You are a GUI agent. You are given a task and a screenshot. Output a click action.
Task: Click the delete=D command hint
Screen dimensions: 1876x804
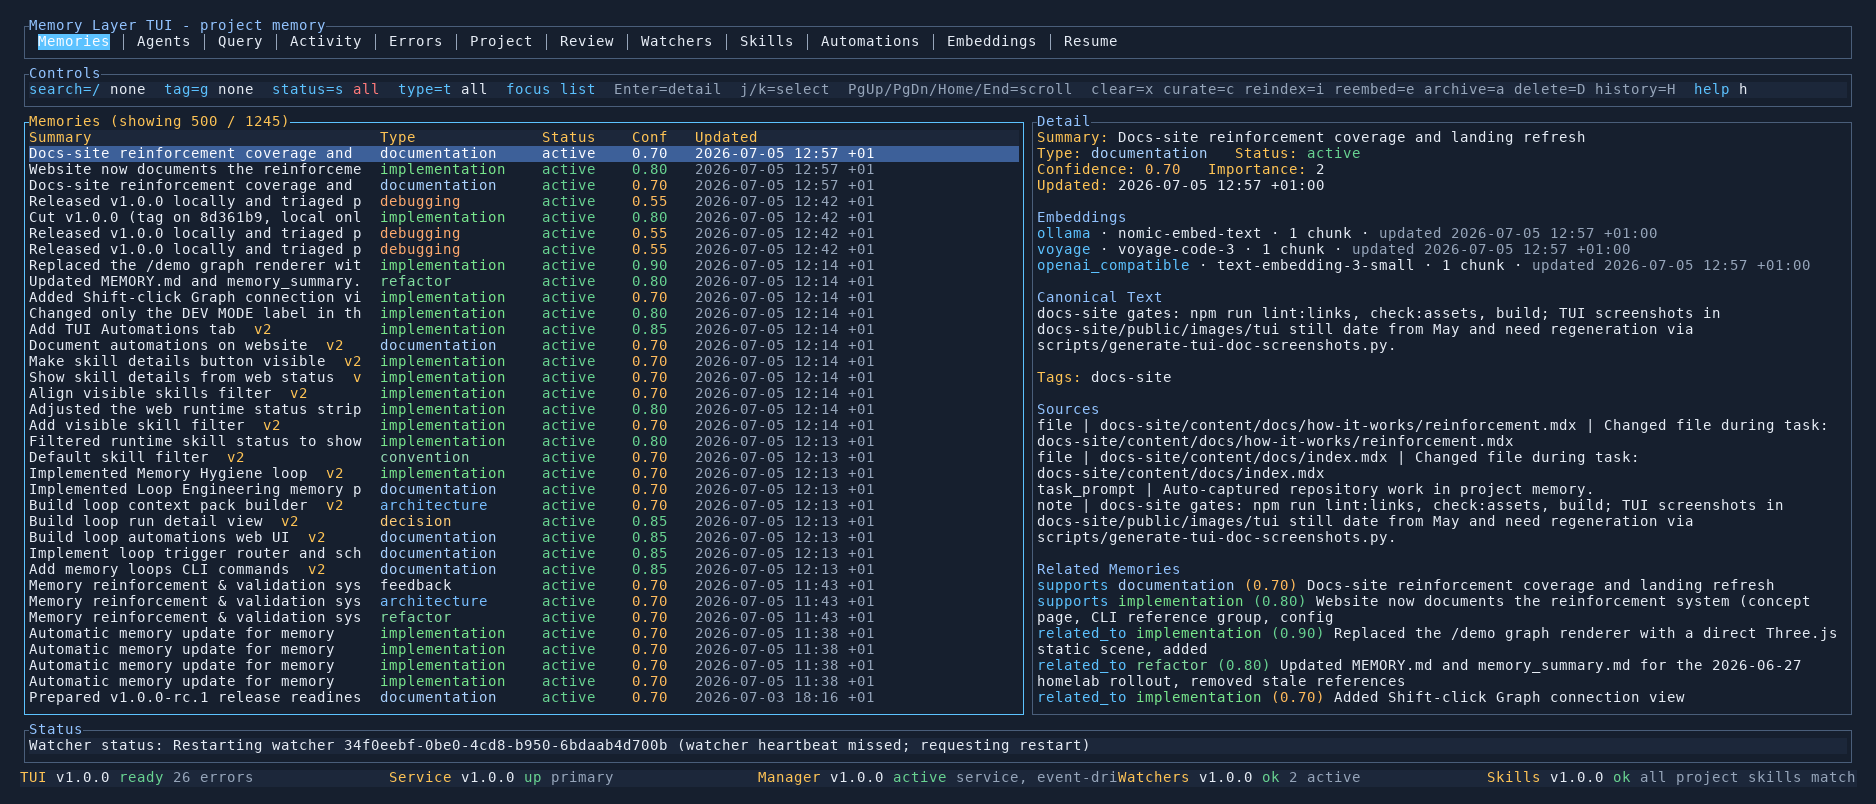click(x=1550, y=89)
